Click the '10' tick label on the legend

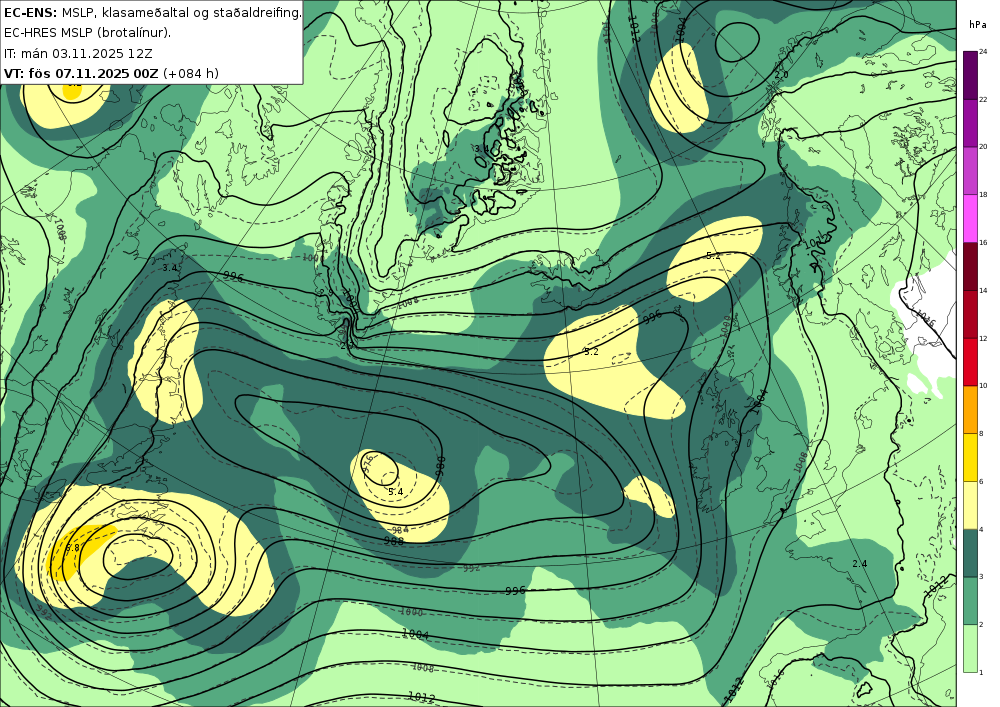[983, 386]
